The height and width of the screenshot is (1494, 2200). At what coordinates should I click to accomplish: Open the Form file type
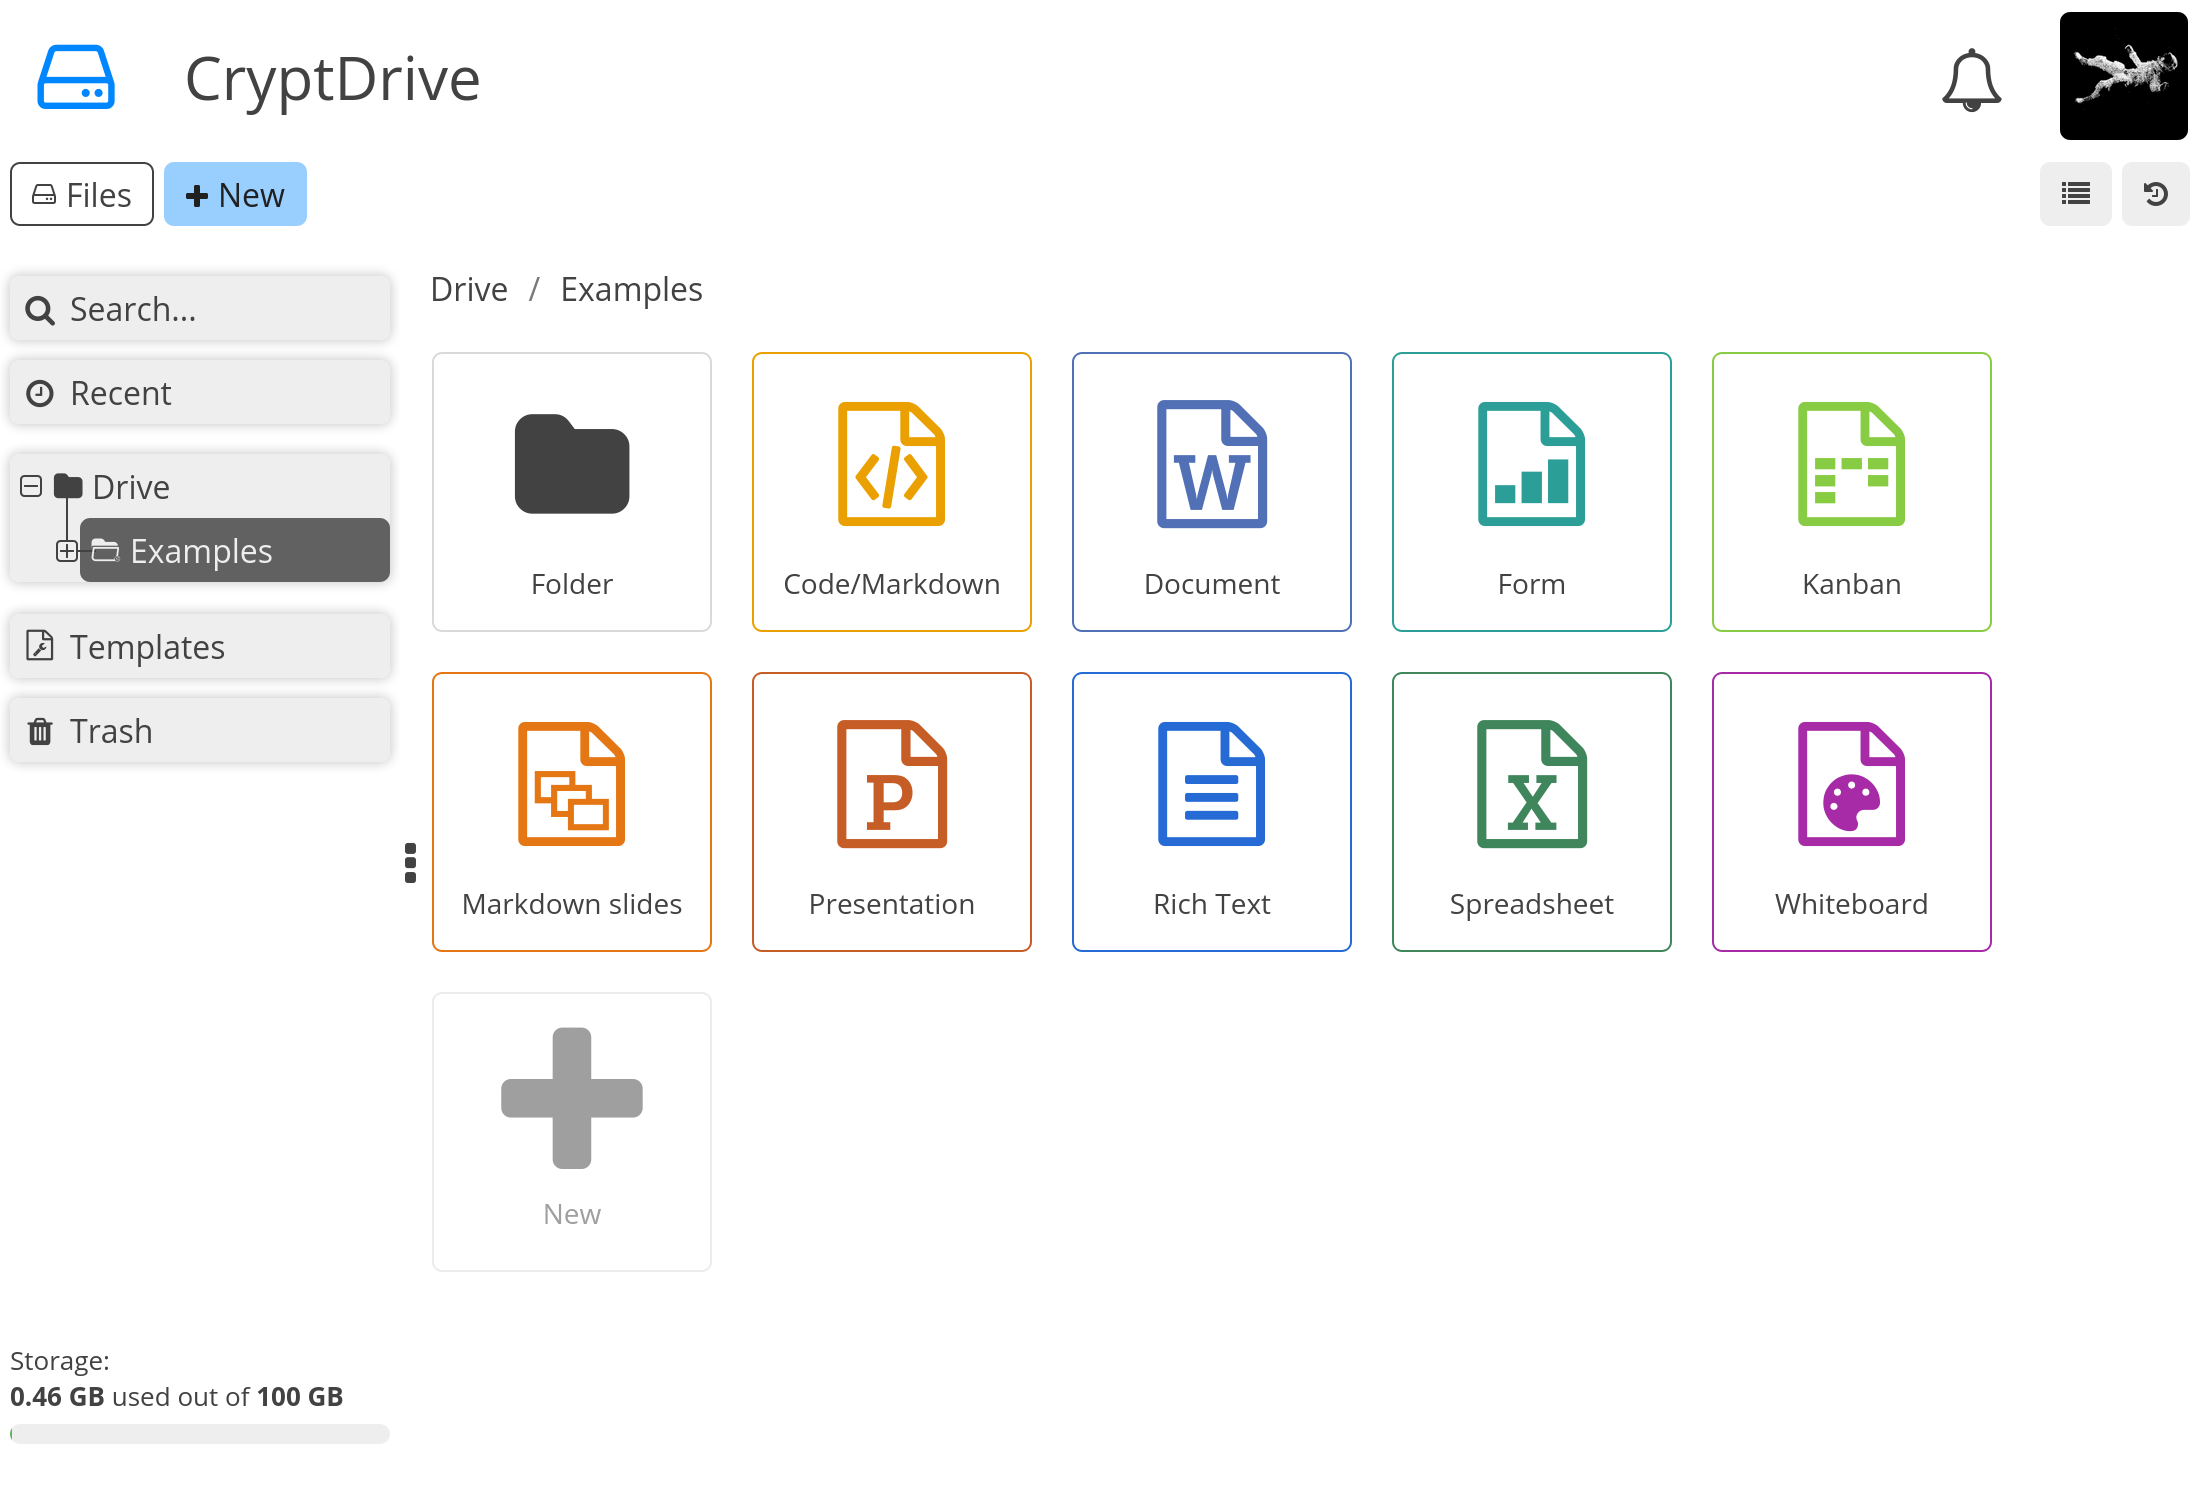point(1532,492)
